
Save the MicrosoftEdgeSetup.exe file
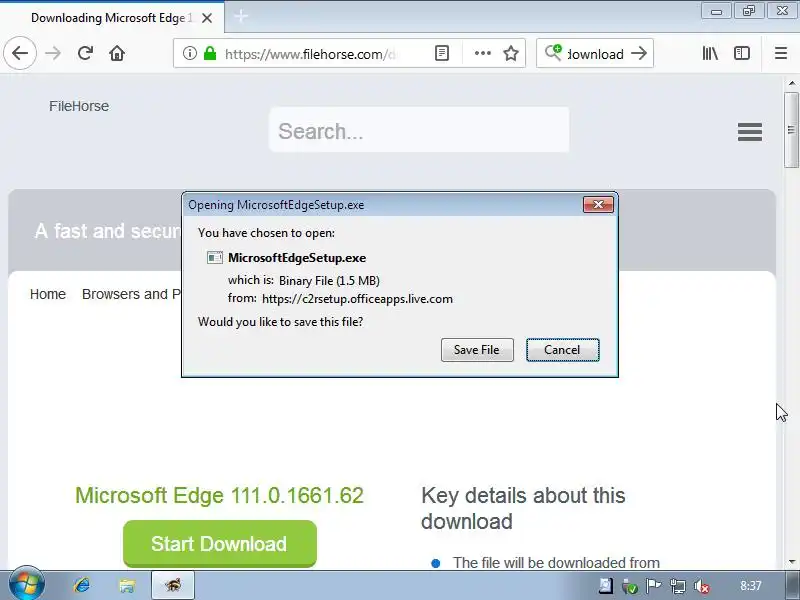point(477,350)
